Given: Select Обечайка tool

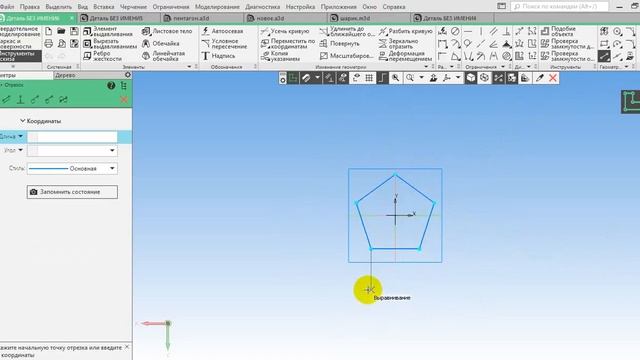Looking at the screenshot, I should pyautogui.click(x=161, y=43).
